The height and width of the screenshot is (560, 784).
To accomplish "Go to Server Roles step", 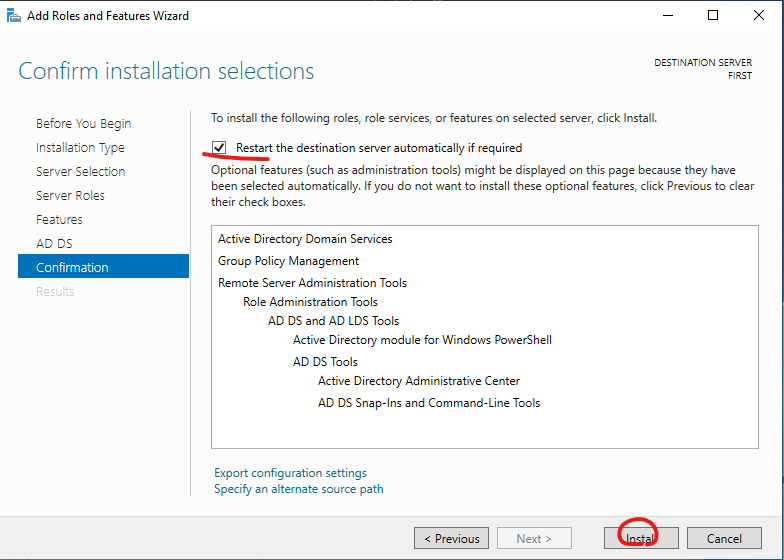I will [x=70, y=196].
